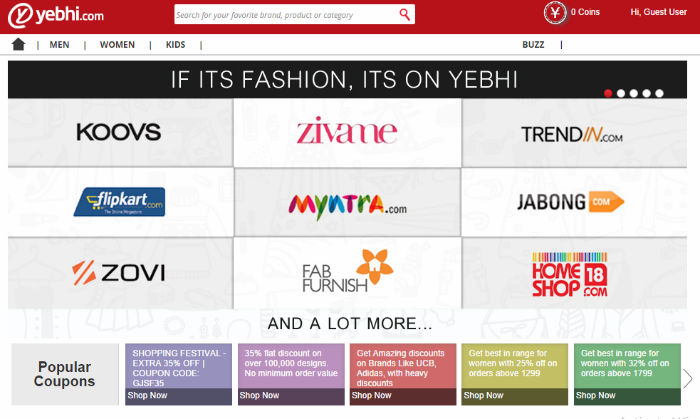Viewport: 700px width, 419px height.
Task: Click Hi, Guest User account link
Action: pyautogui.click(x=658, y=12)
